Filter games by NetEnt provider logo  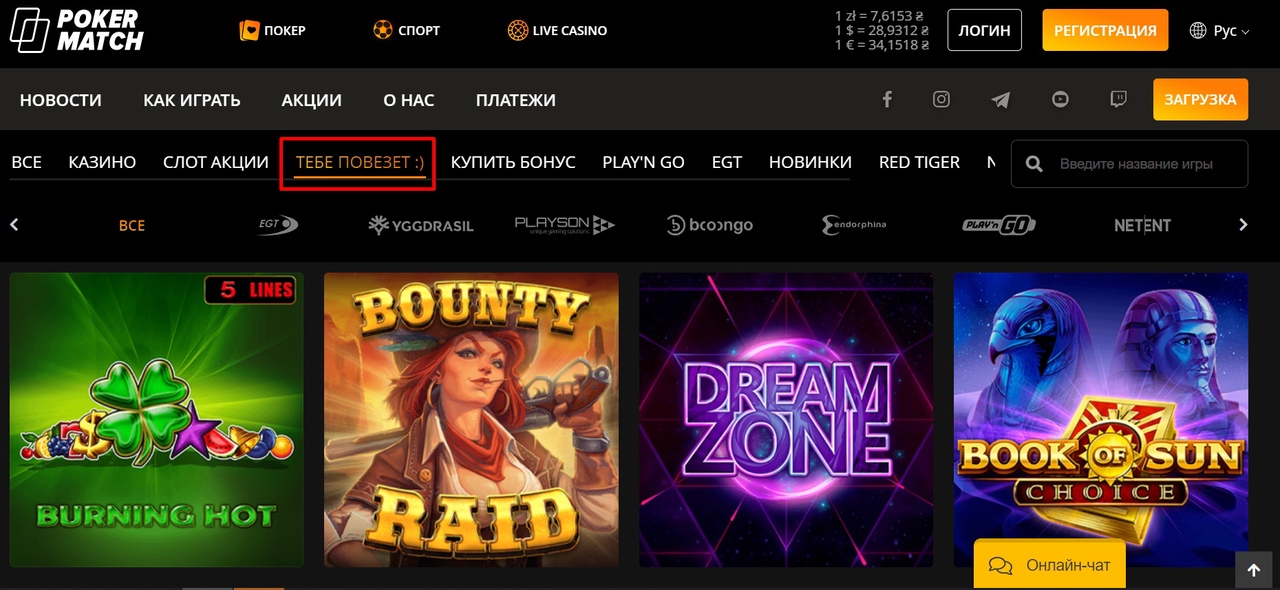[1142, 225]
